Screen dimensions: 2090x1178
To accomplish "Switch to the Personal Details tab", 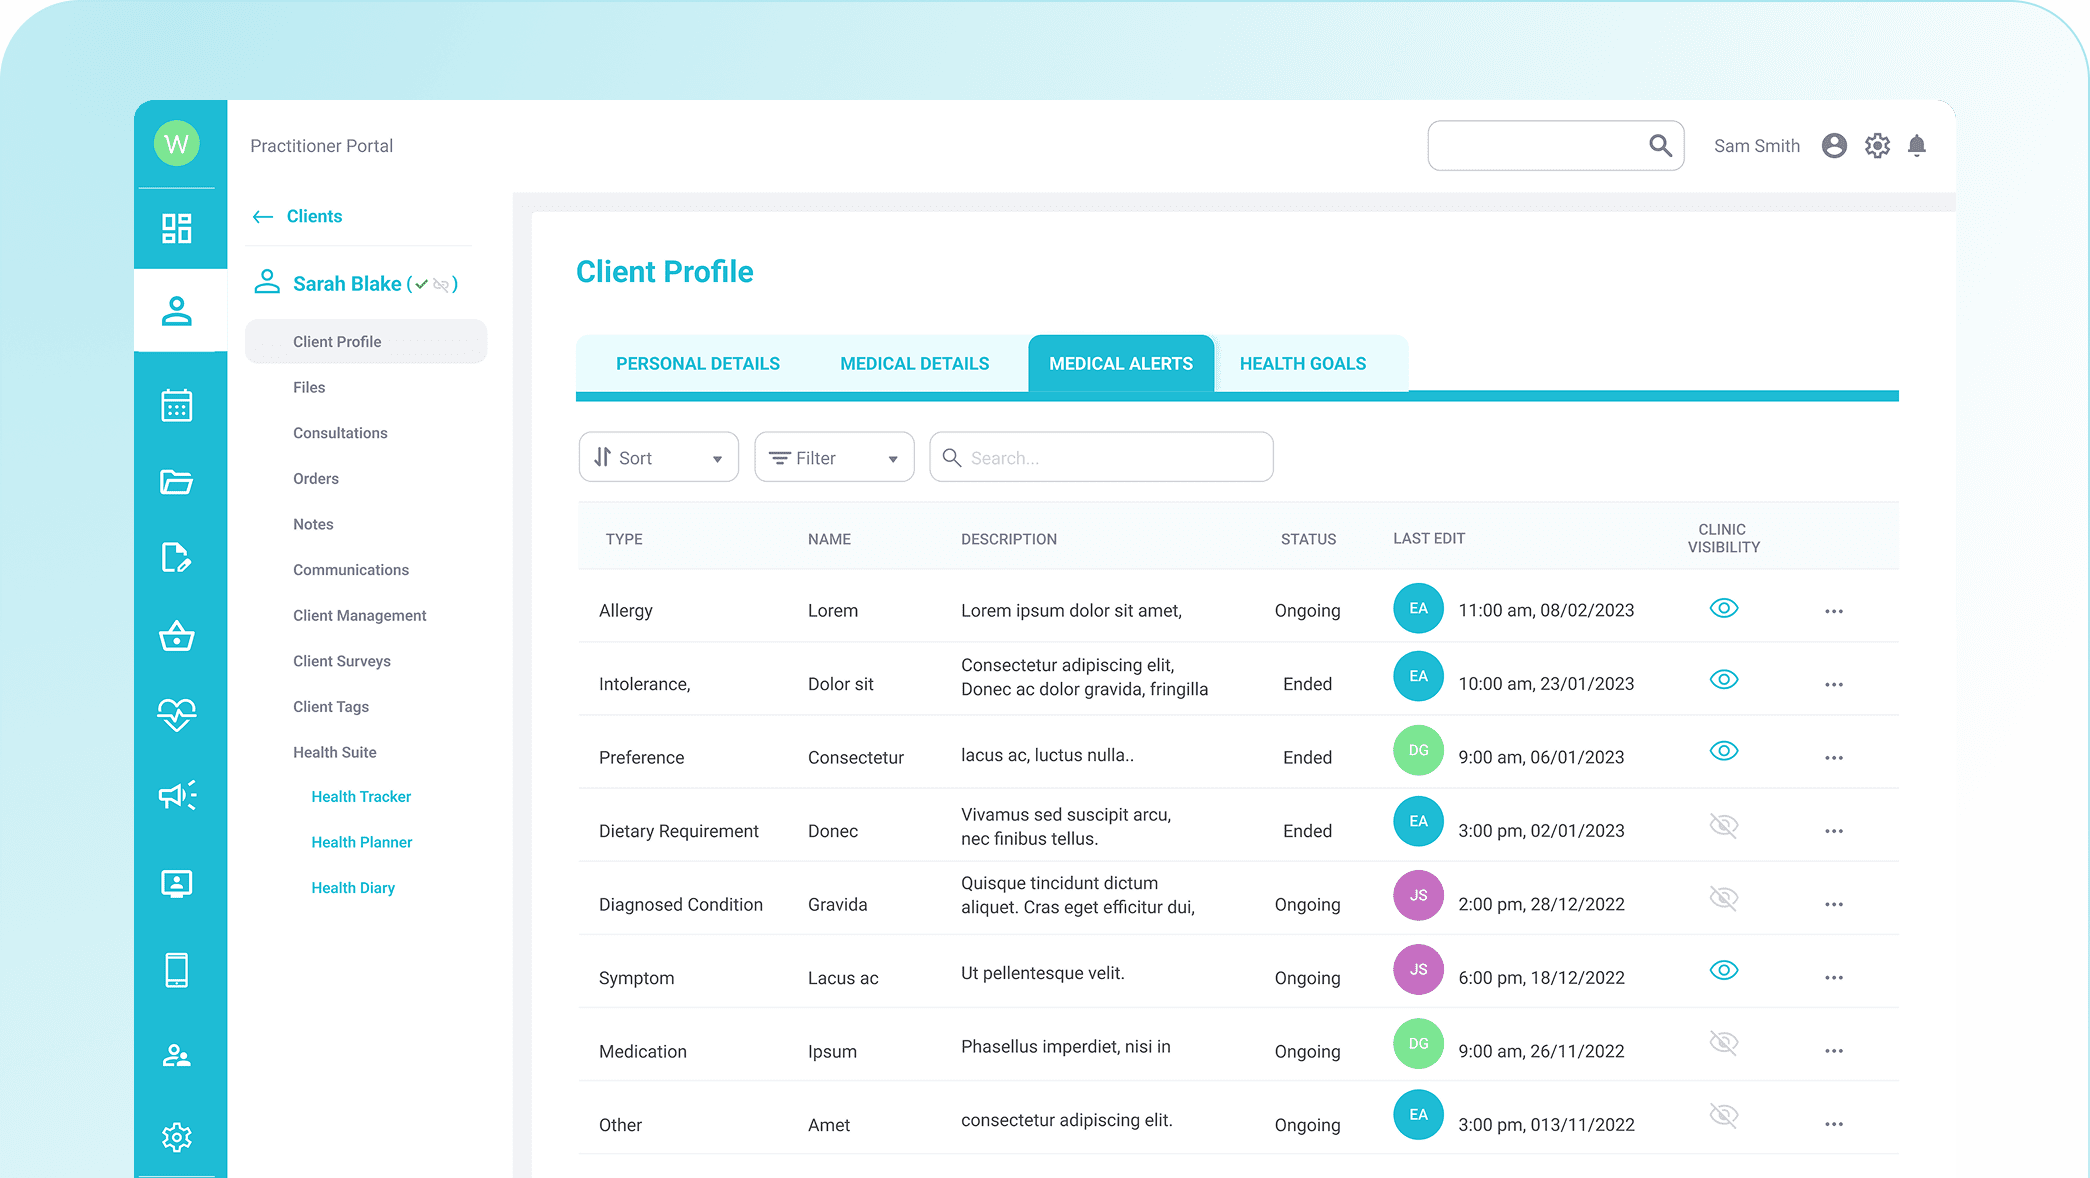I will click(697, 364).
